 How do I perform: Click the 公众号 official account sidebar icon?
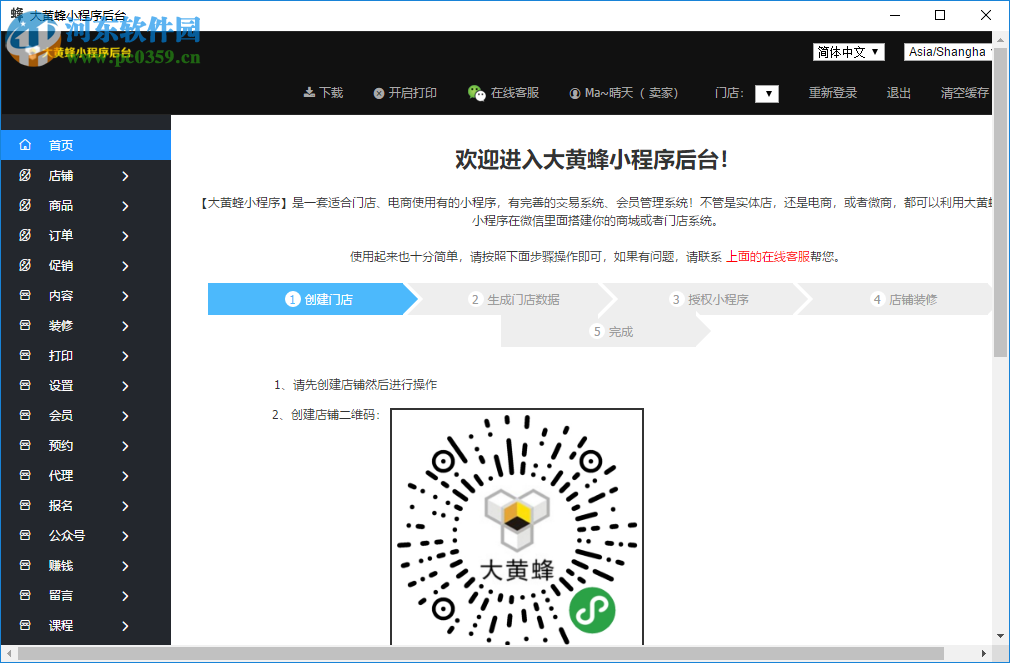(24, 535)
